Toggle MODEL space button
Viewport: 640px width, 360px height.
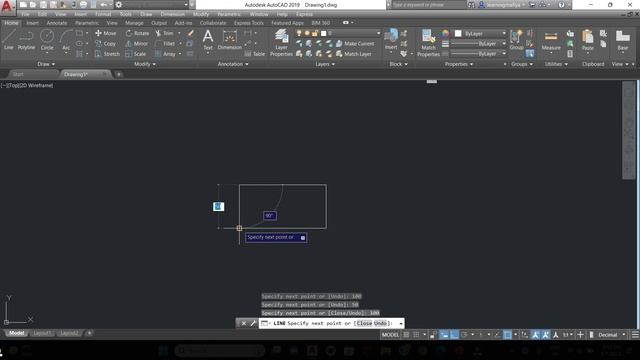point(390,335)
